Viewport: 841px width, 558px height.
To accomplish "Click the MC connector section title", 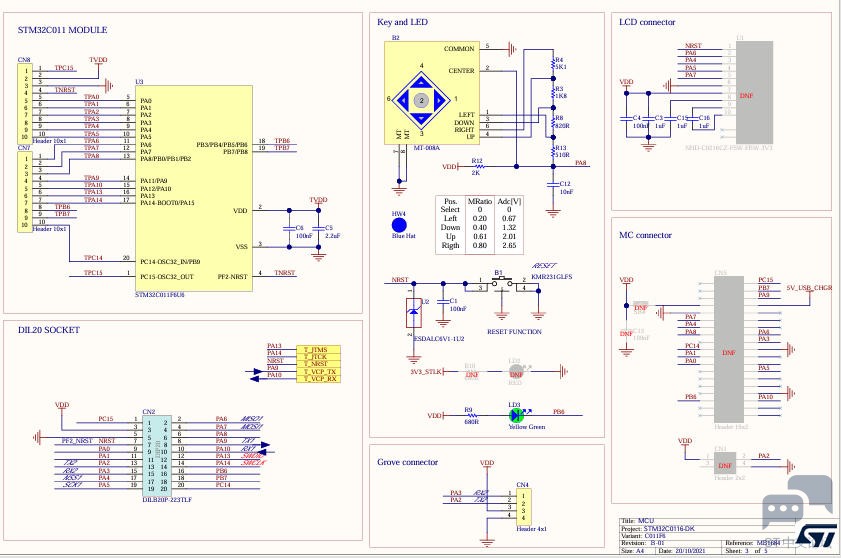I will coord(645,235).
